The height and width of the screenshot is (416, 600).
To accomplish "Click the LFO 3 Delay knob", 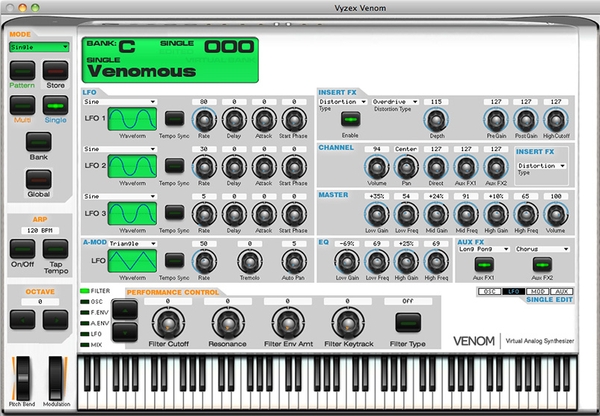I will tap(234, 214).
